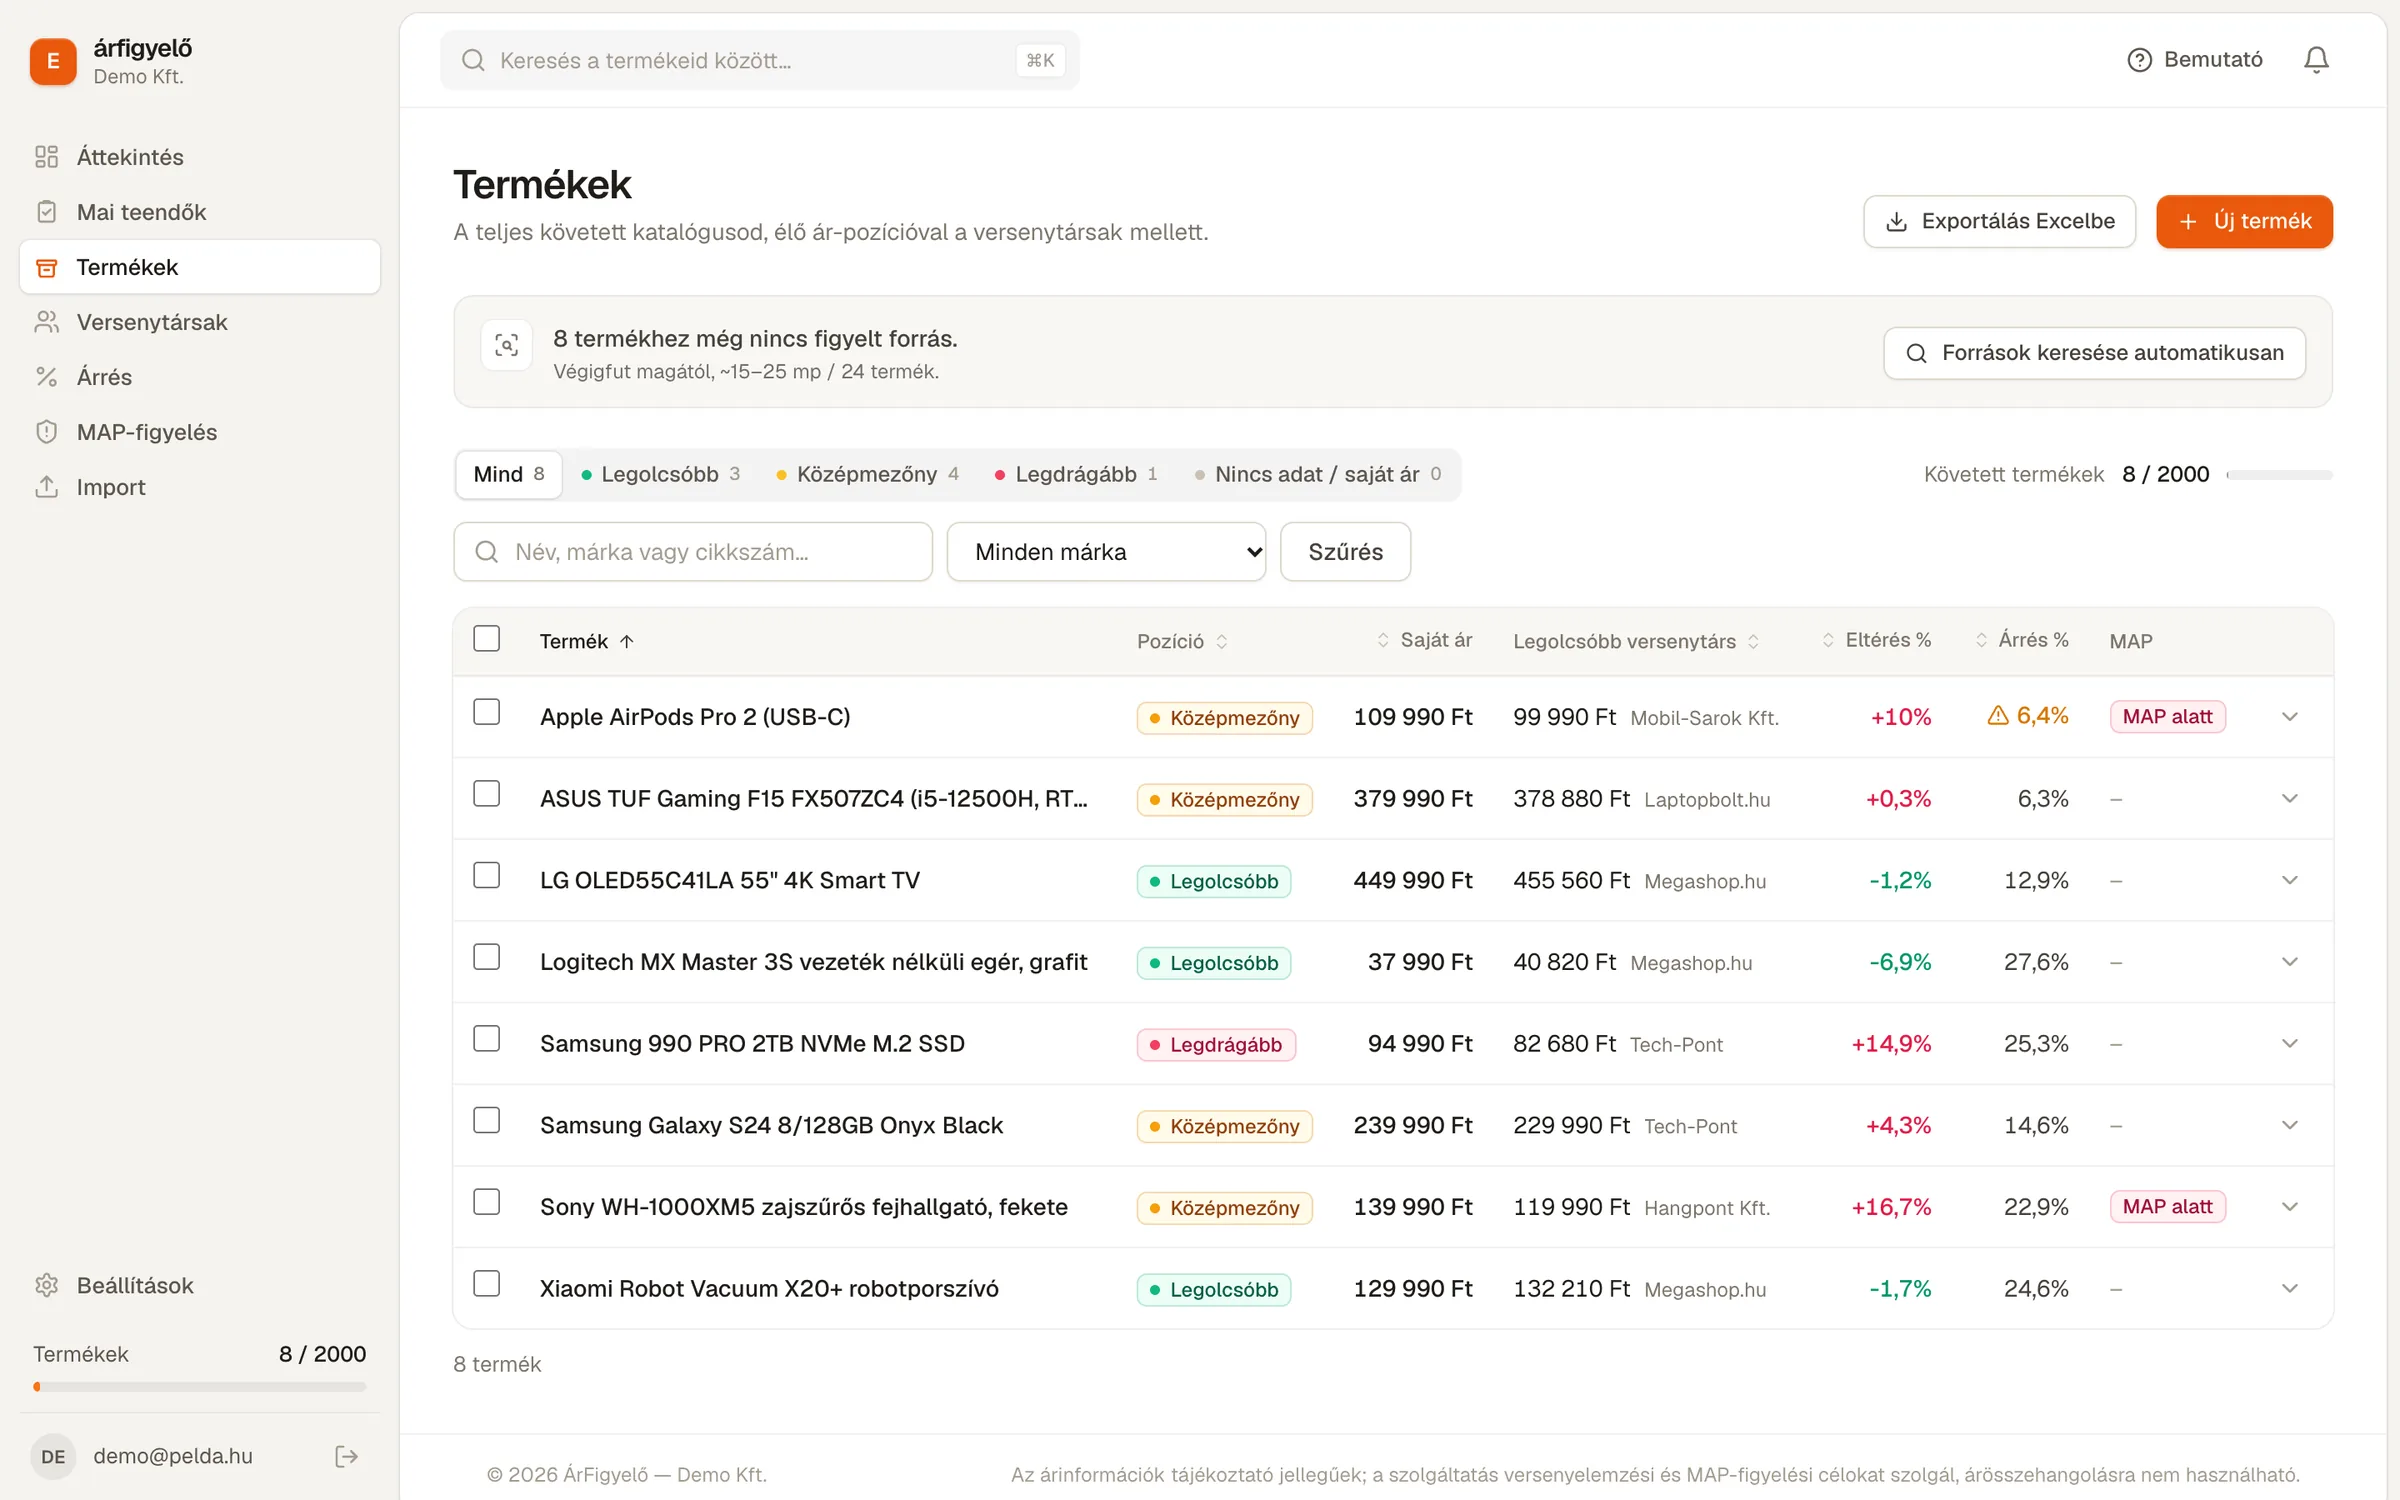2400x1500 pixels.
Task: Click the Mai teendők checklist icon
Action: (x=47, y=212)
